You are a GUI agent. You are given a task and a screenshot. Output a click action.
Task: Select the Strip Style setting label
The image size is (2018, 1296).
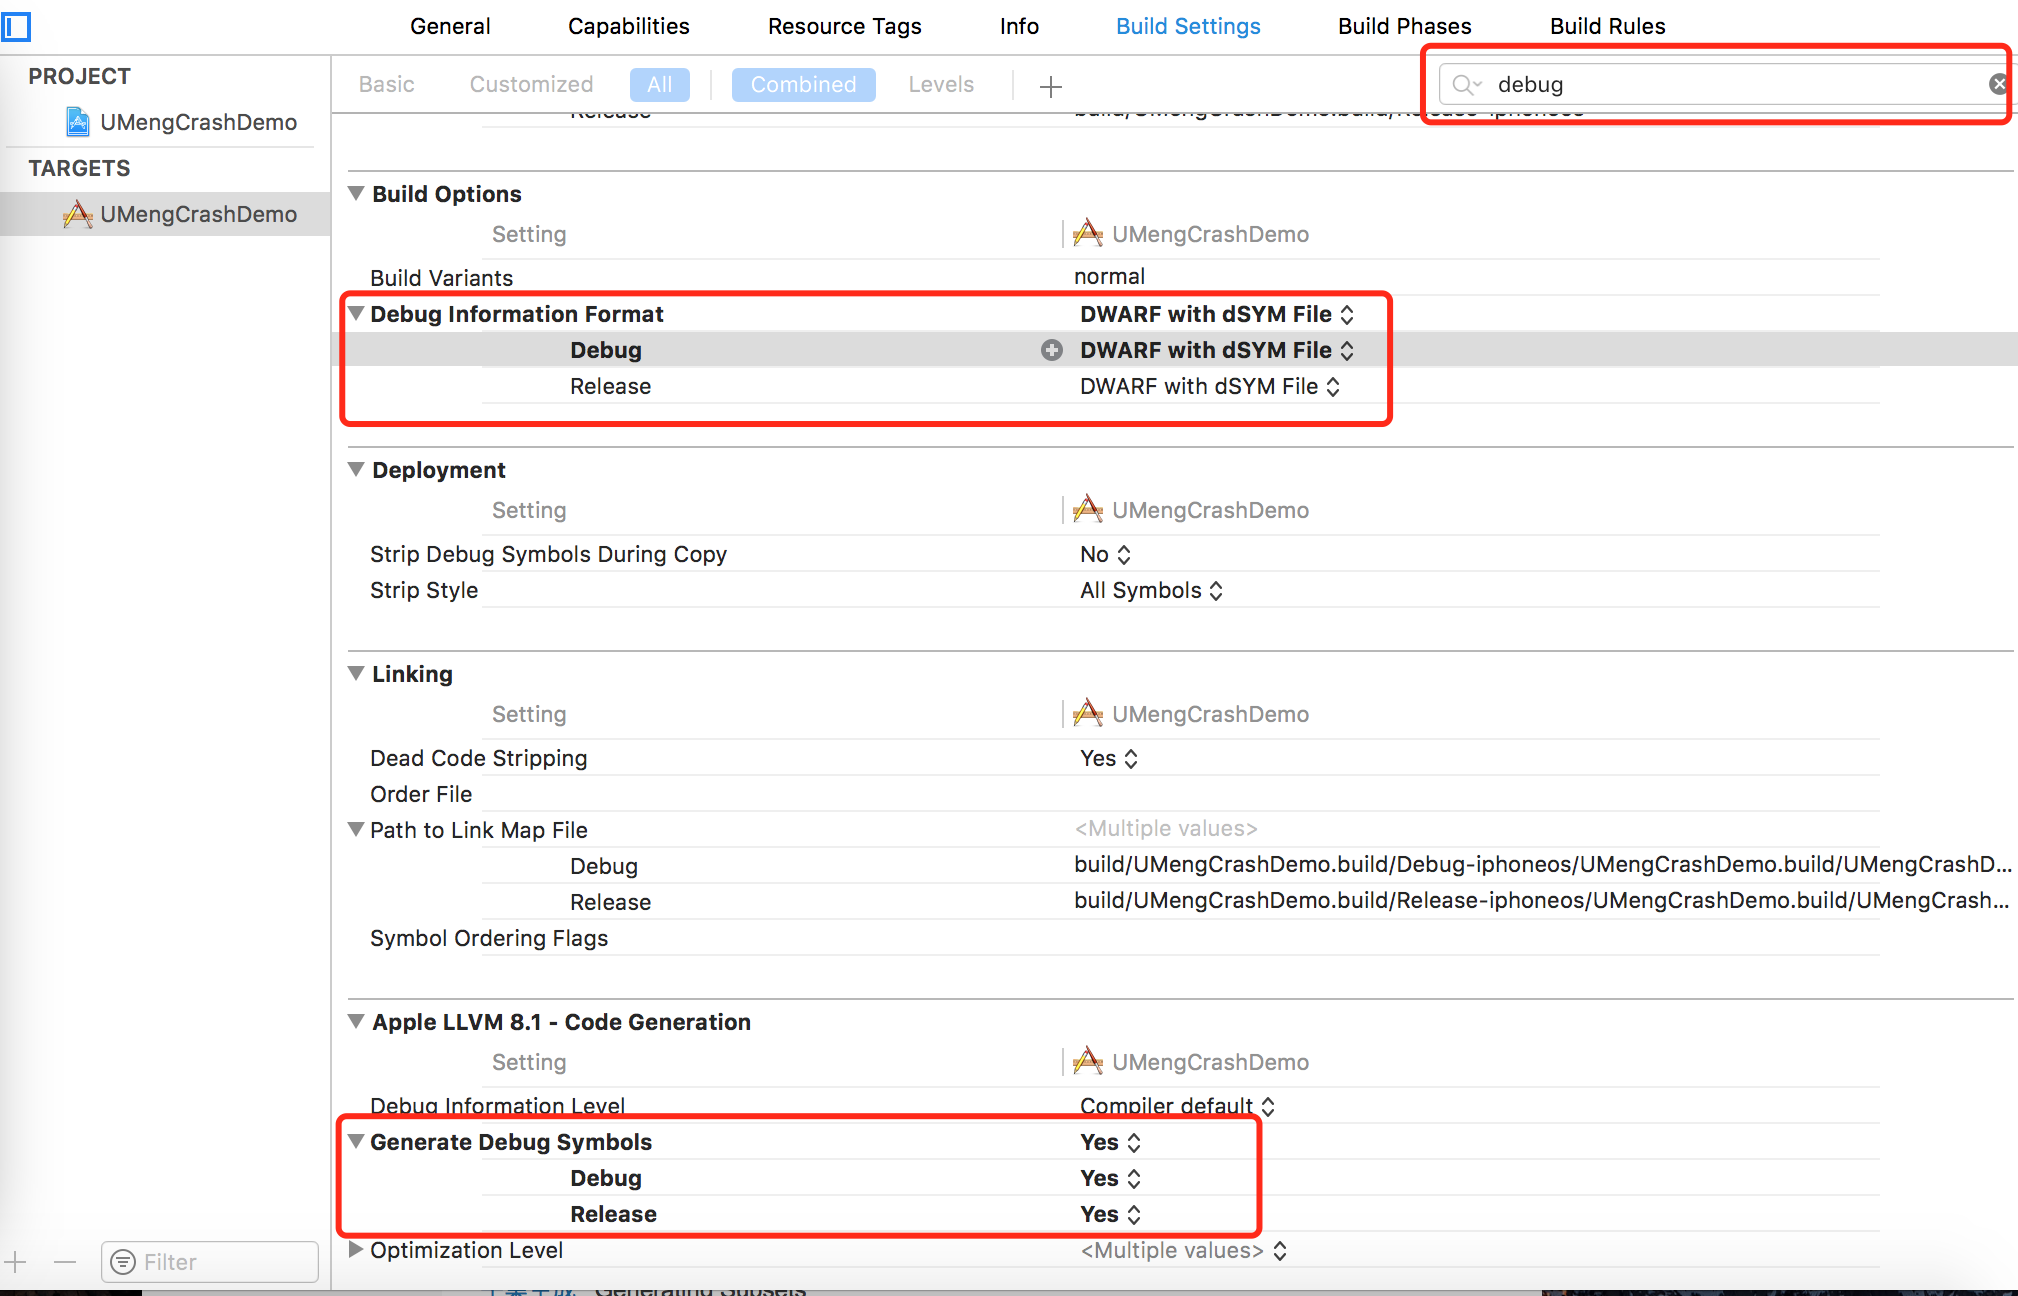tap(424, 590)
